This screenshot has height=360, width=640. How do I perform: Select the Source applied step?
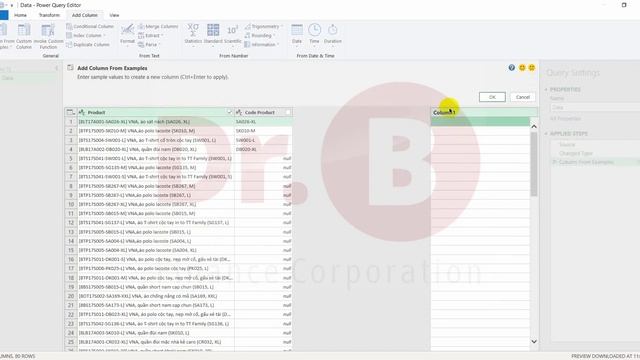click(567, 144)
